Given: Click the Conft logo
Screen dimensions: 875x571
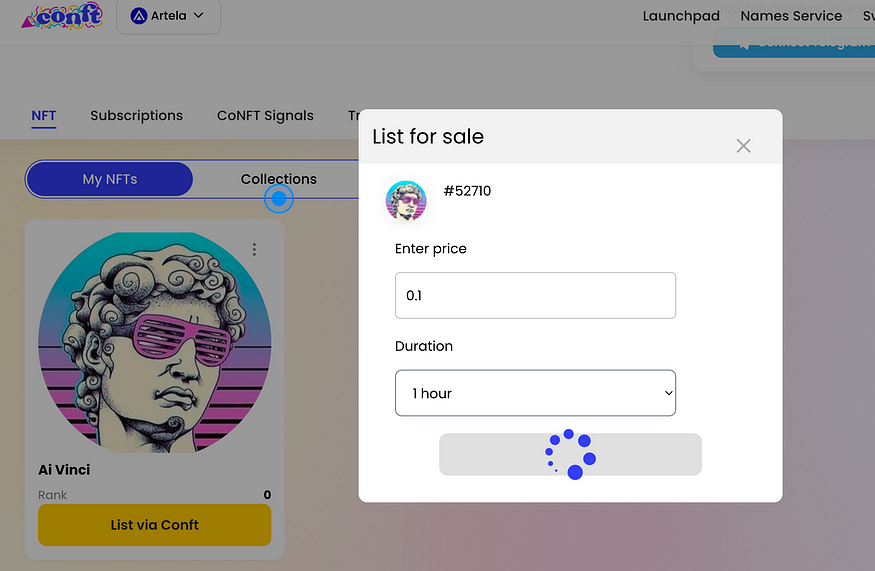Looking at the screenshot, I should coord(62,15).
